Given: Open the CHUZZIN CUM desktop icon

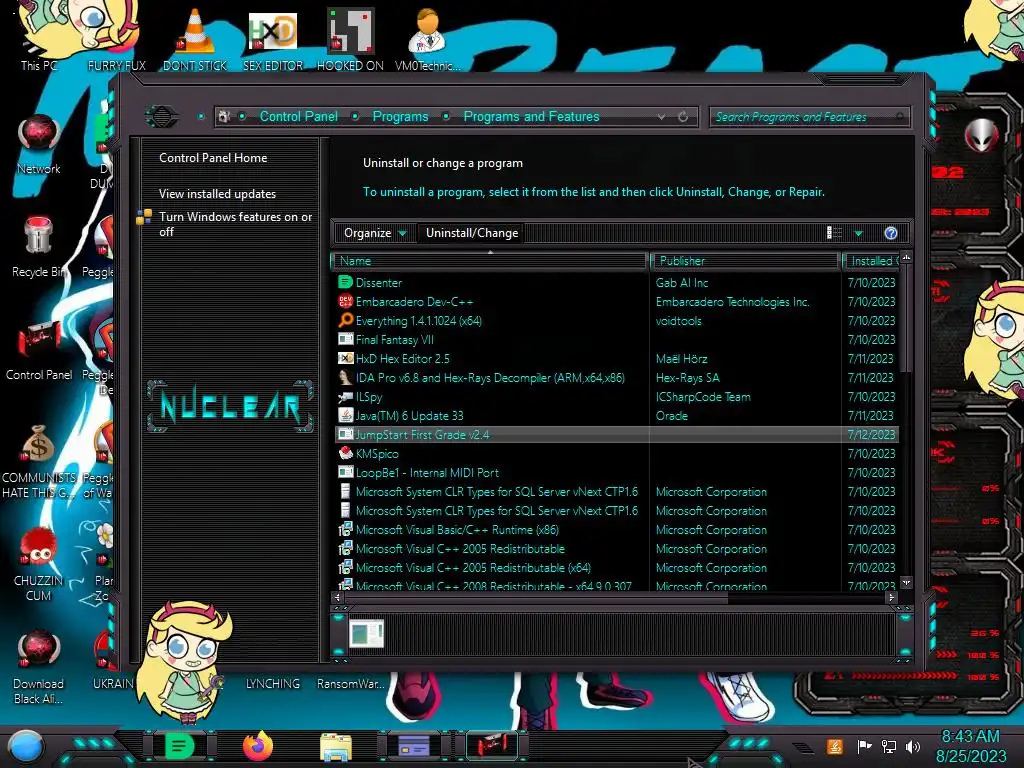Looking at the screenshot, I should pyautogui.click(x=39, y=564).
